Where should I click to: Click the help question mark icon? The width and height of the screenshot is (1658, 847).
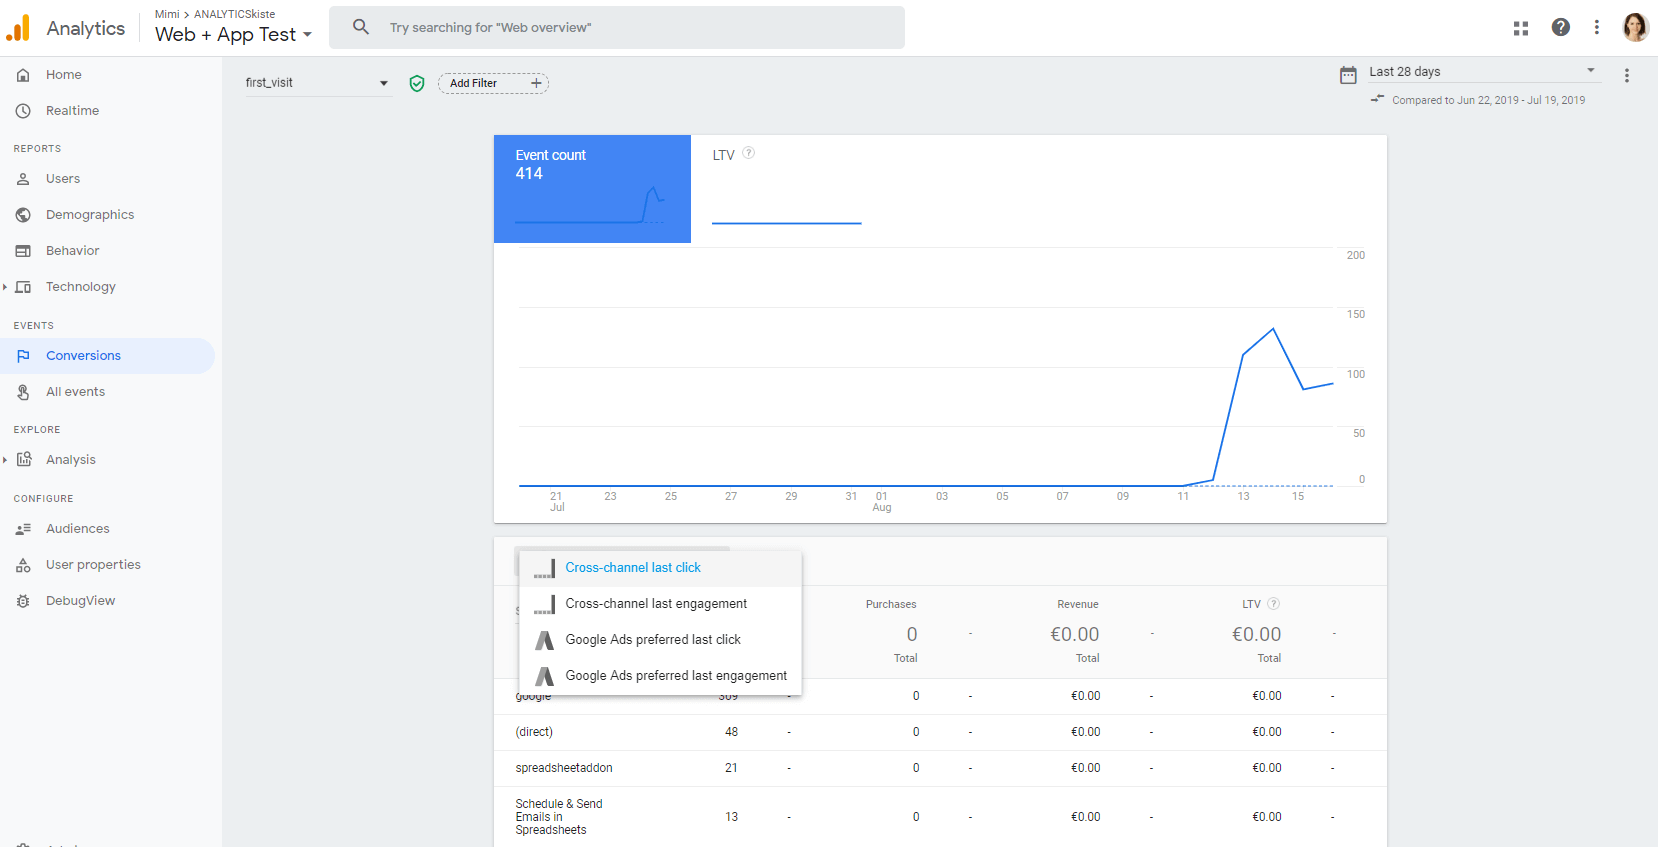click(1560, 28)
